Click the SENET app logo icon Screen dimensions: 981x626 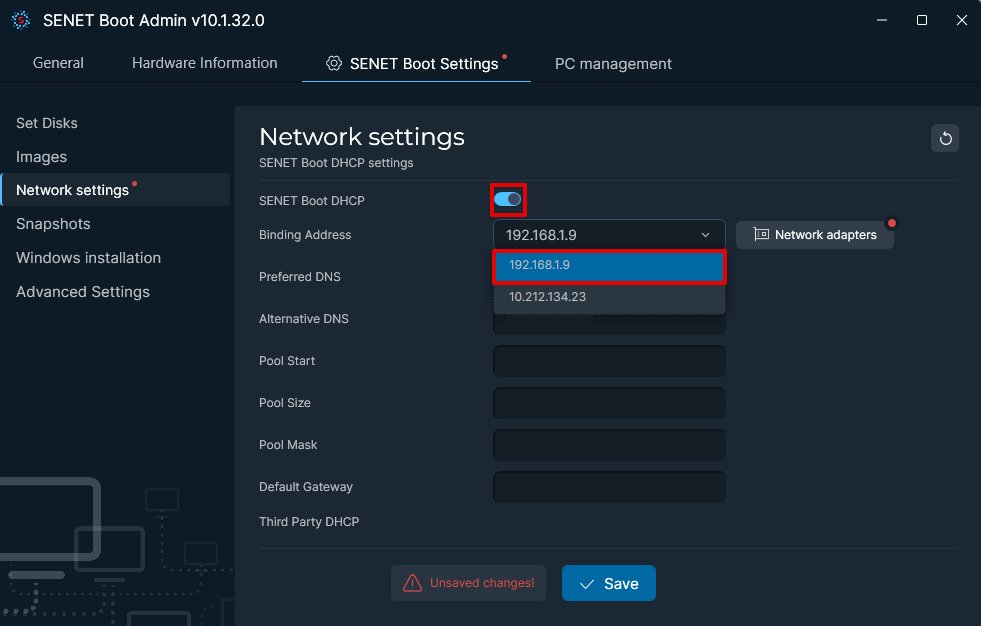[20, 19]
